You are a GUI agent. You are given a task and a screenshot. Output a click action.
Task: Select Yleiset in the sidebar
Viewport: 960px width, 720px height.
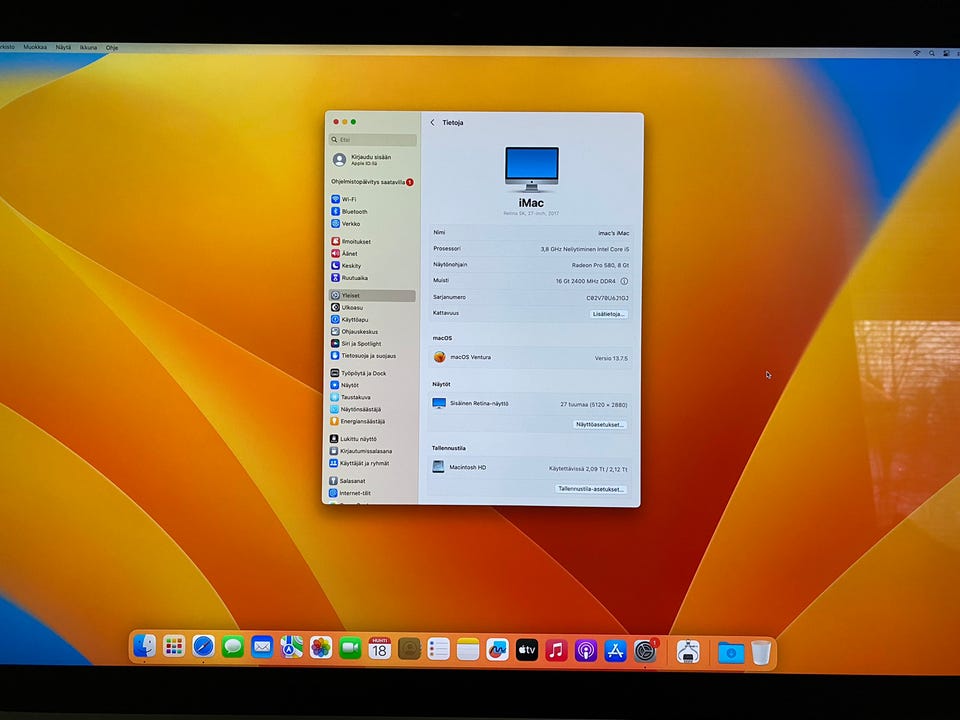coord(372,296)
